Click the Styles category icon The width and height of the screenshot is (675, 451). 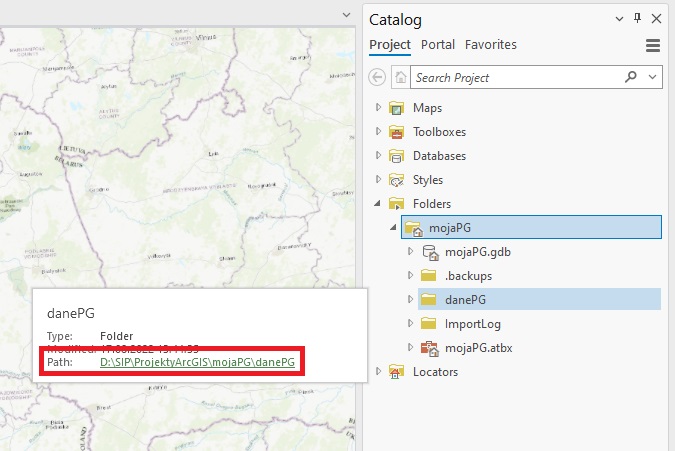pyautogui.click(x=398, y=180)
